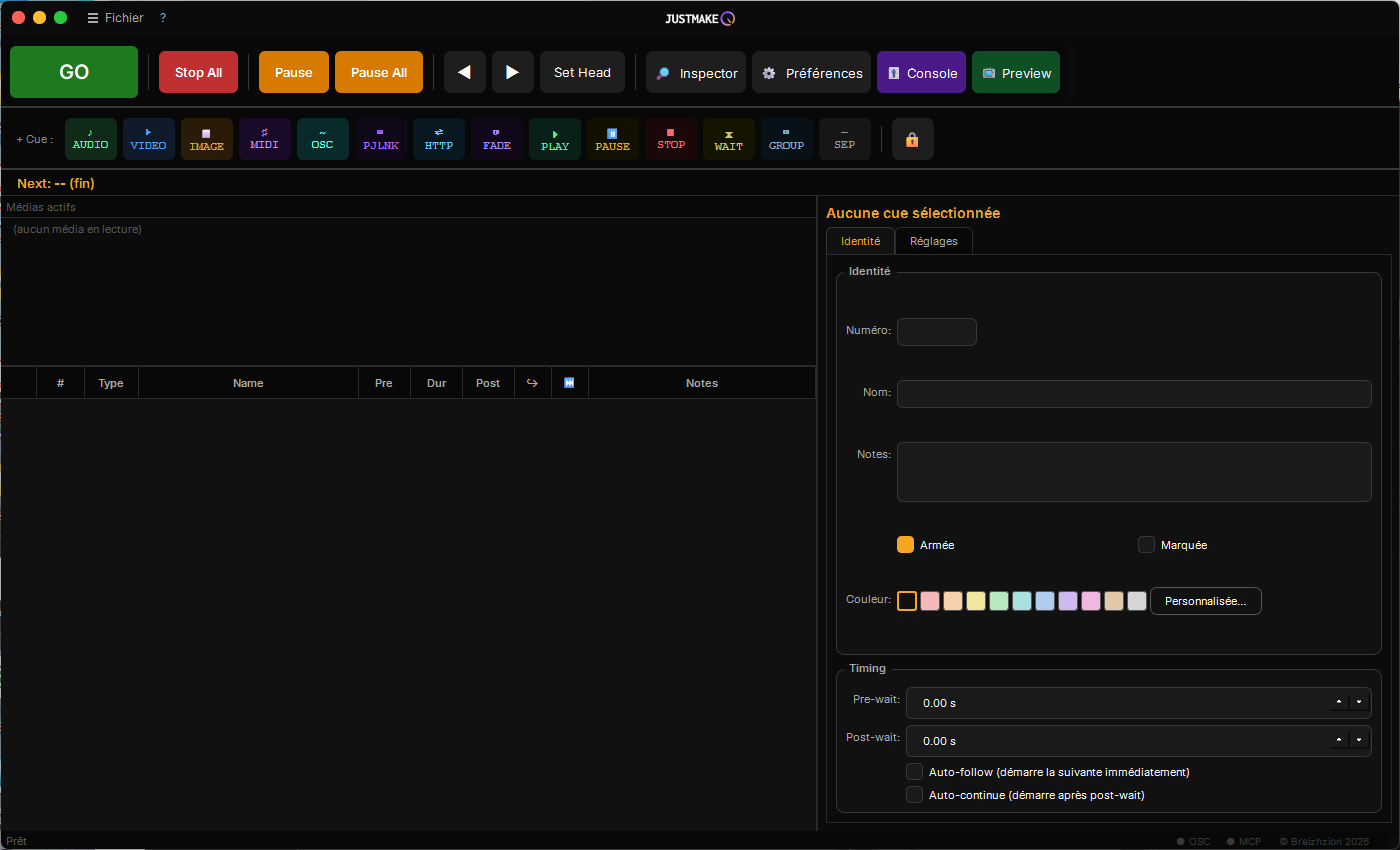Add a new VIDEO cue
This screenshot has width=1400, height=850.
coord(149,139)
